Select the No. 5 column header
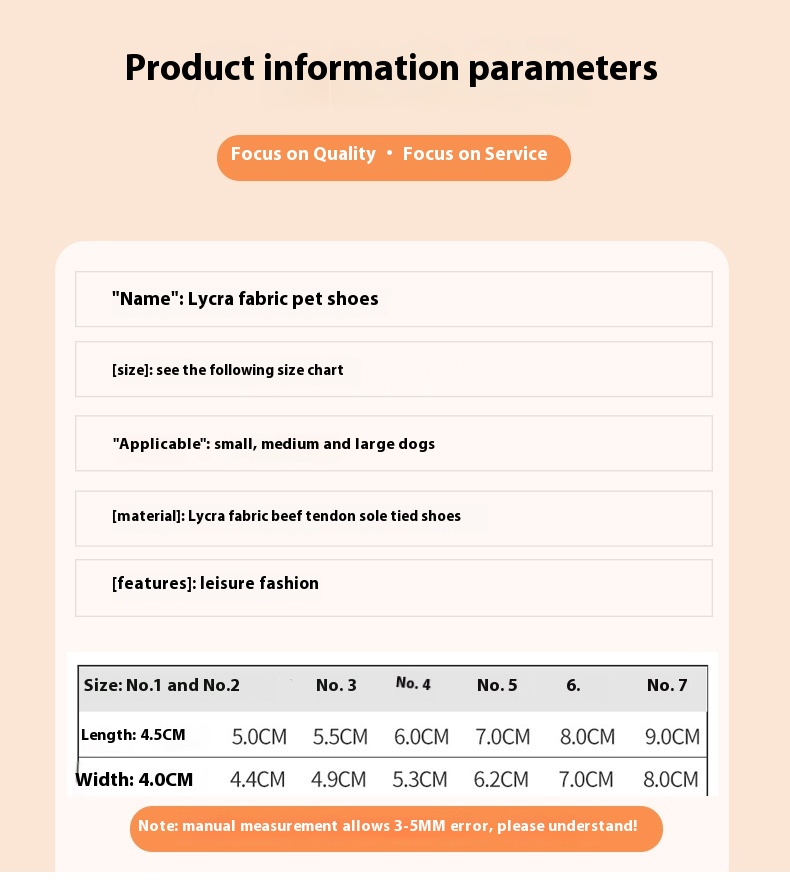Screen dimensions: 790x884 pyautogui.click(x=497, y=686)
